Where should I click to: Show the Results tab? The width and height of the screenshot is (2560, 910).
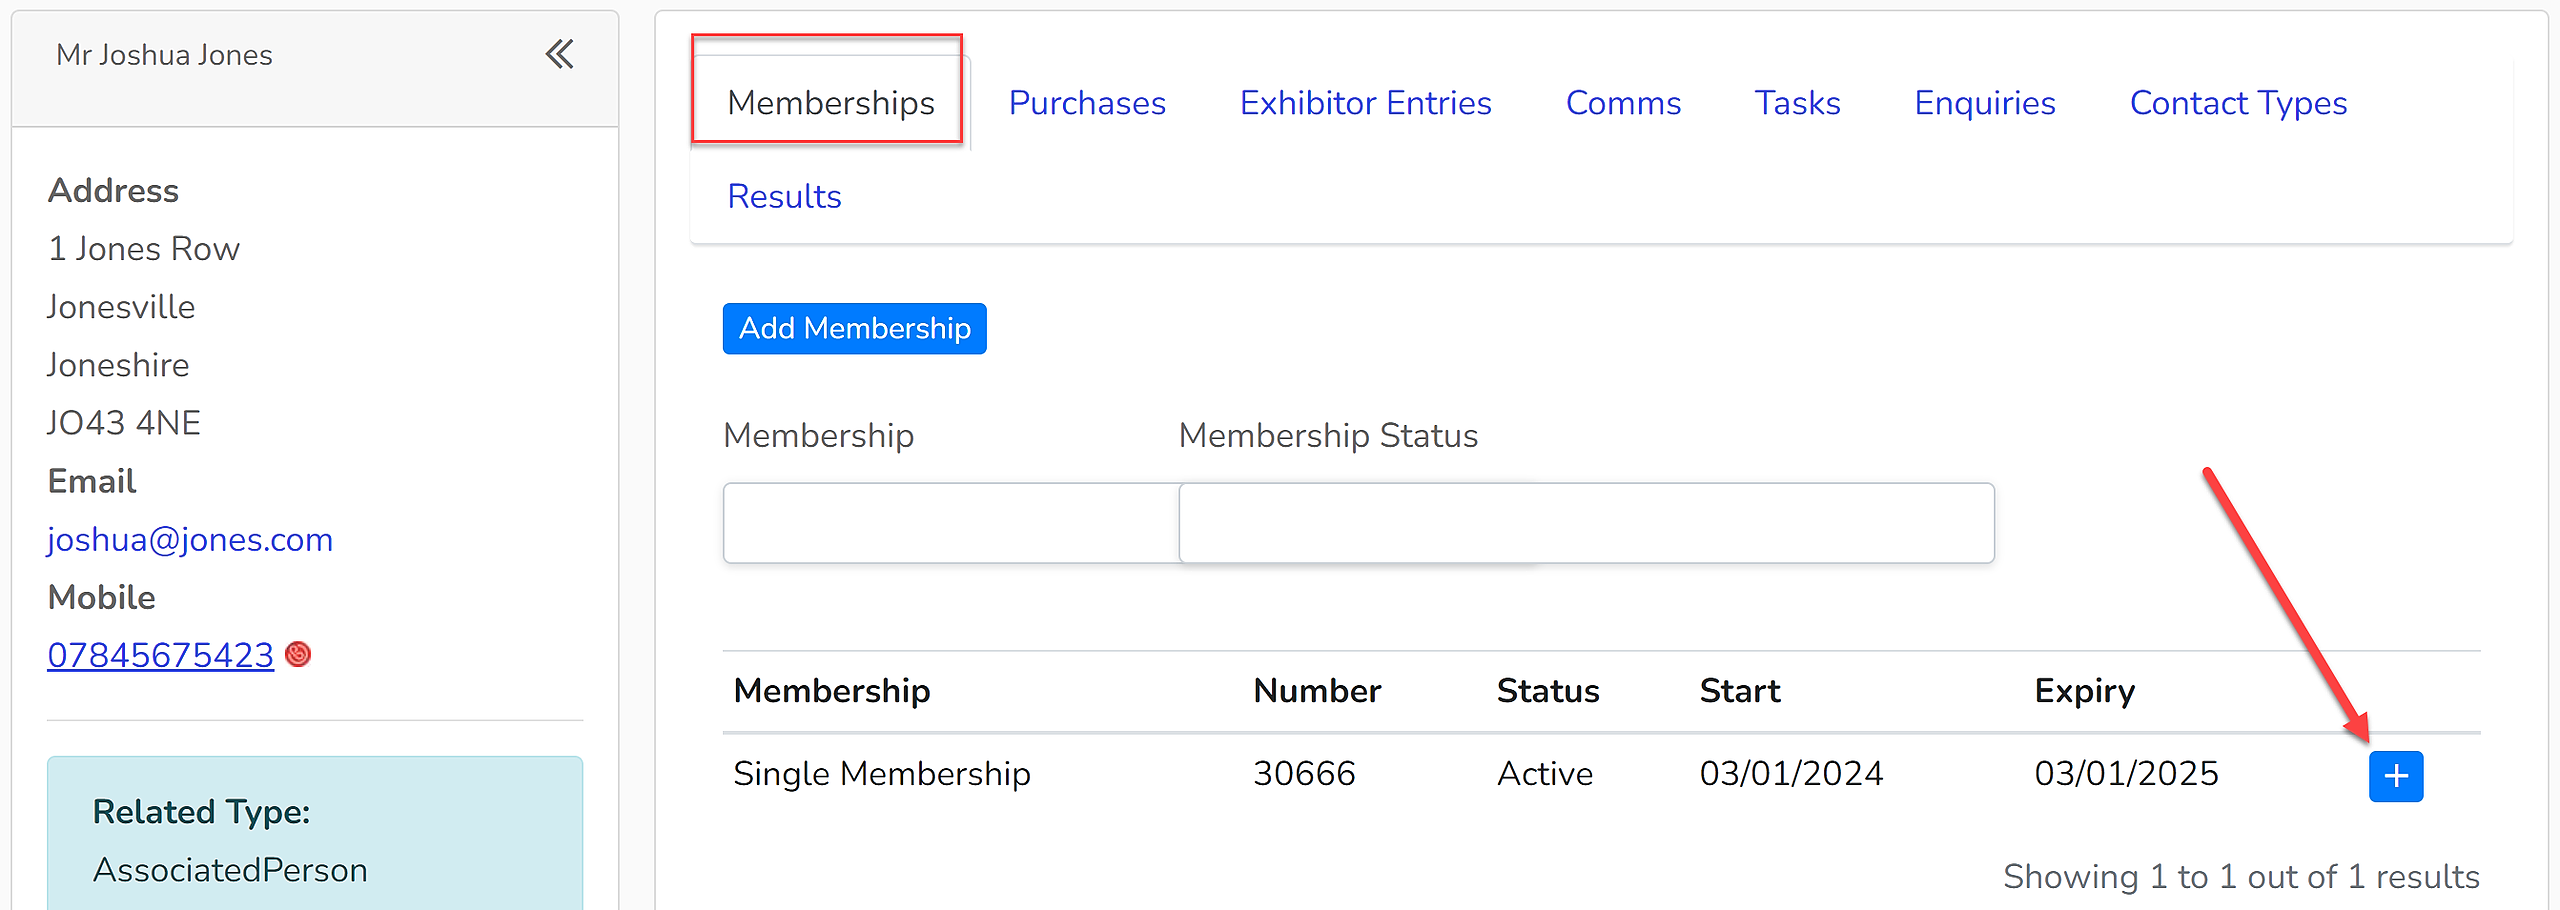pos(784,196)
